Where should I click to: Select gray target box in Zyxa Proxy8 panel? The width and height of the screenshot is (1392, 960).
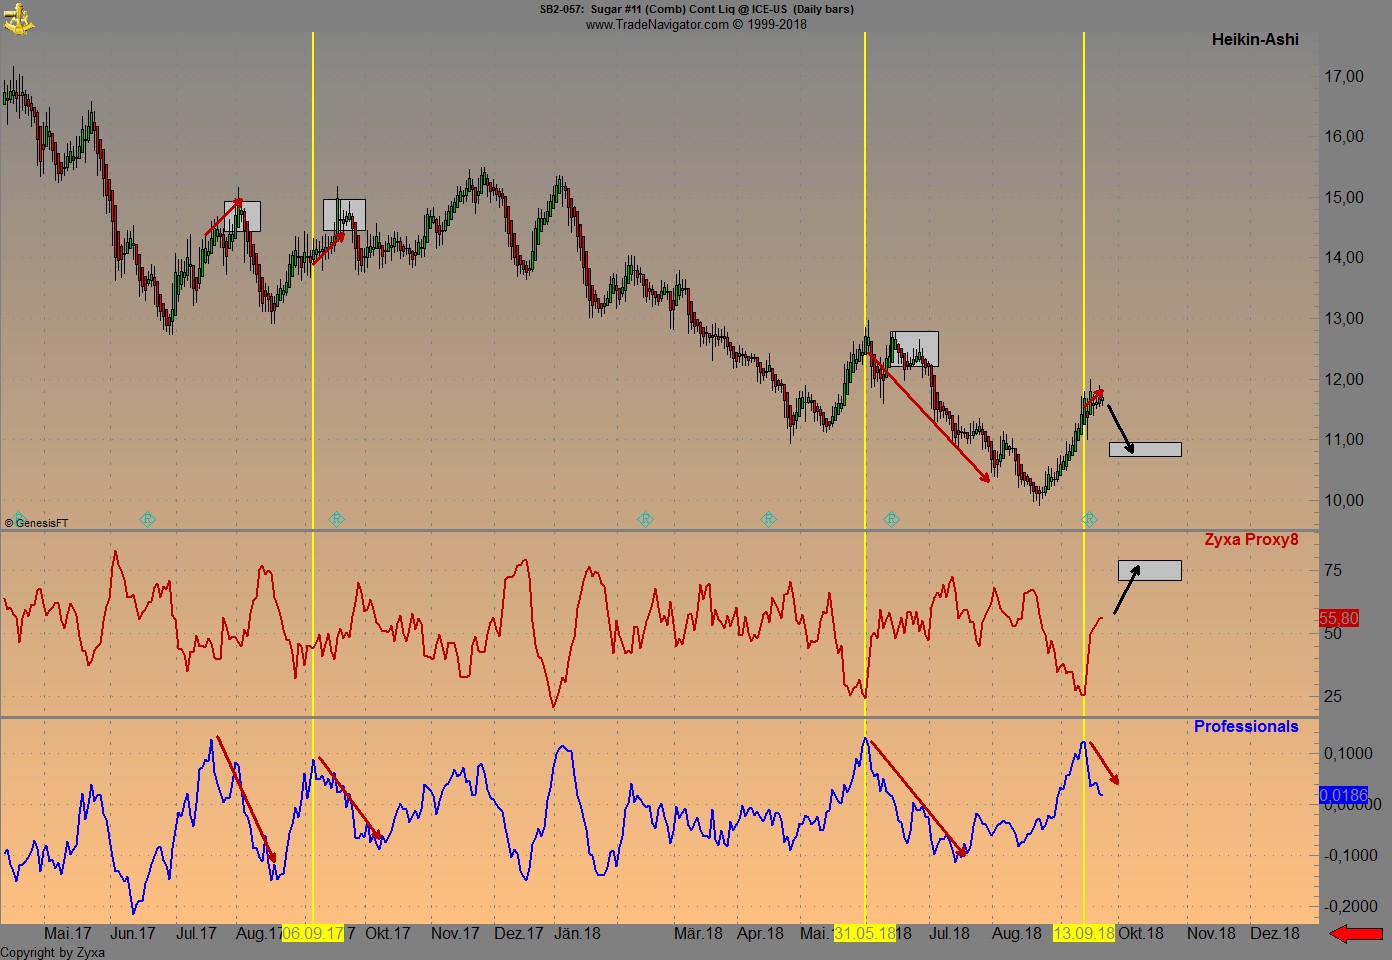1149,570
